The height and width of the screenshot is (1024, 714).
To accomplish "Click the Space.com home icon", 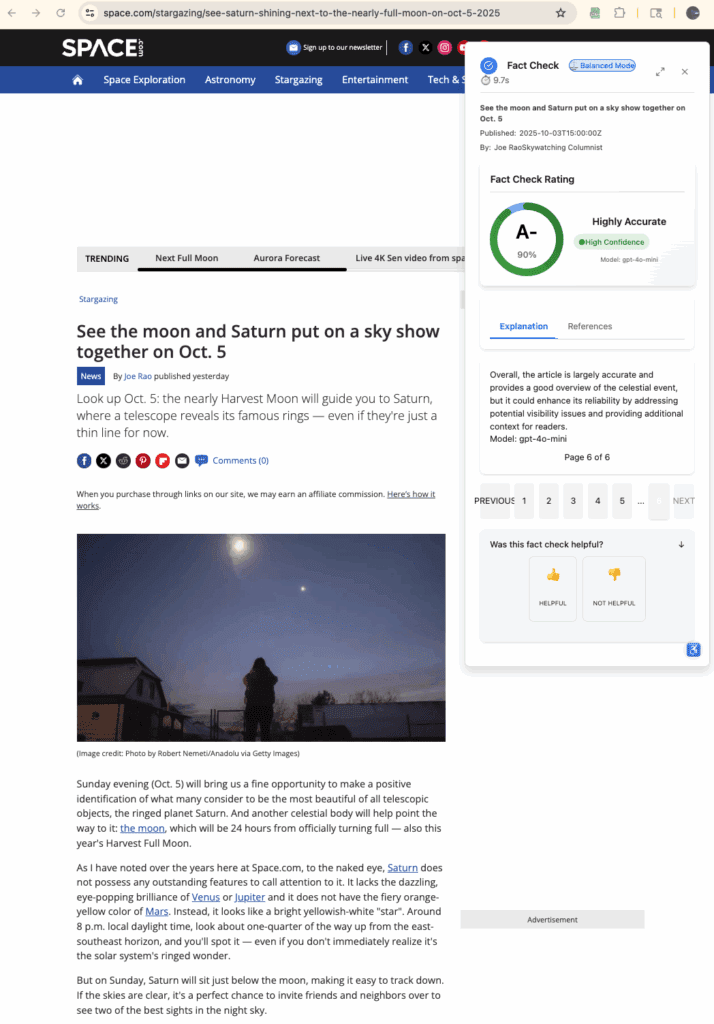I will (77, 80).
